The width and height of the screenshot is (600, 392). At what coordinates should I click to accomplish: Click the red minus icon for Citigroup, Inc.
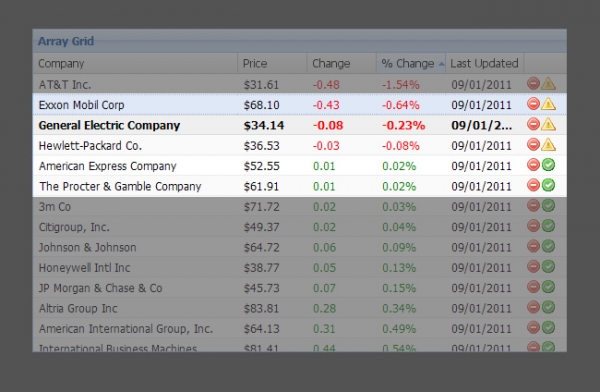tap(533, 226)
